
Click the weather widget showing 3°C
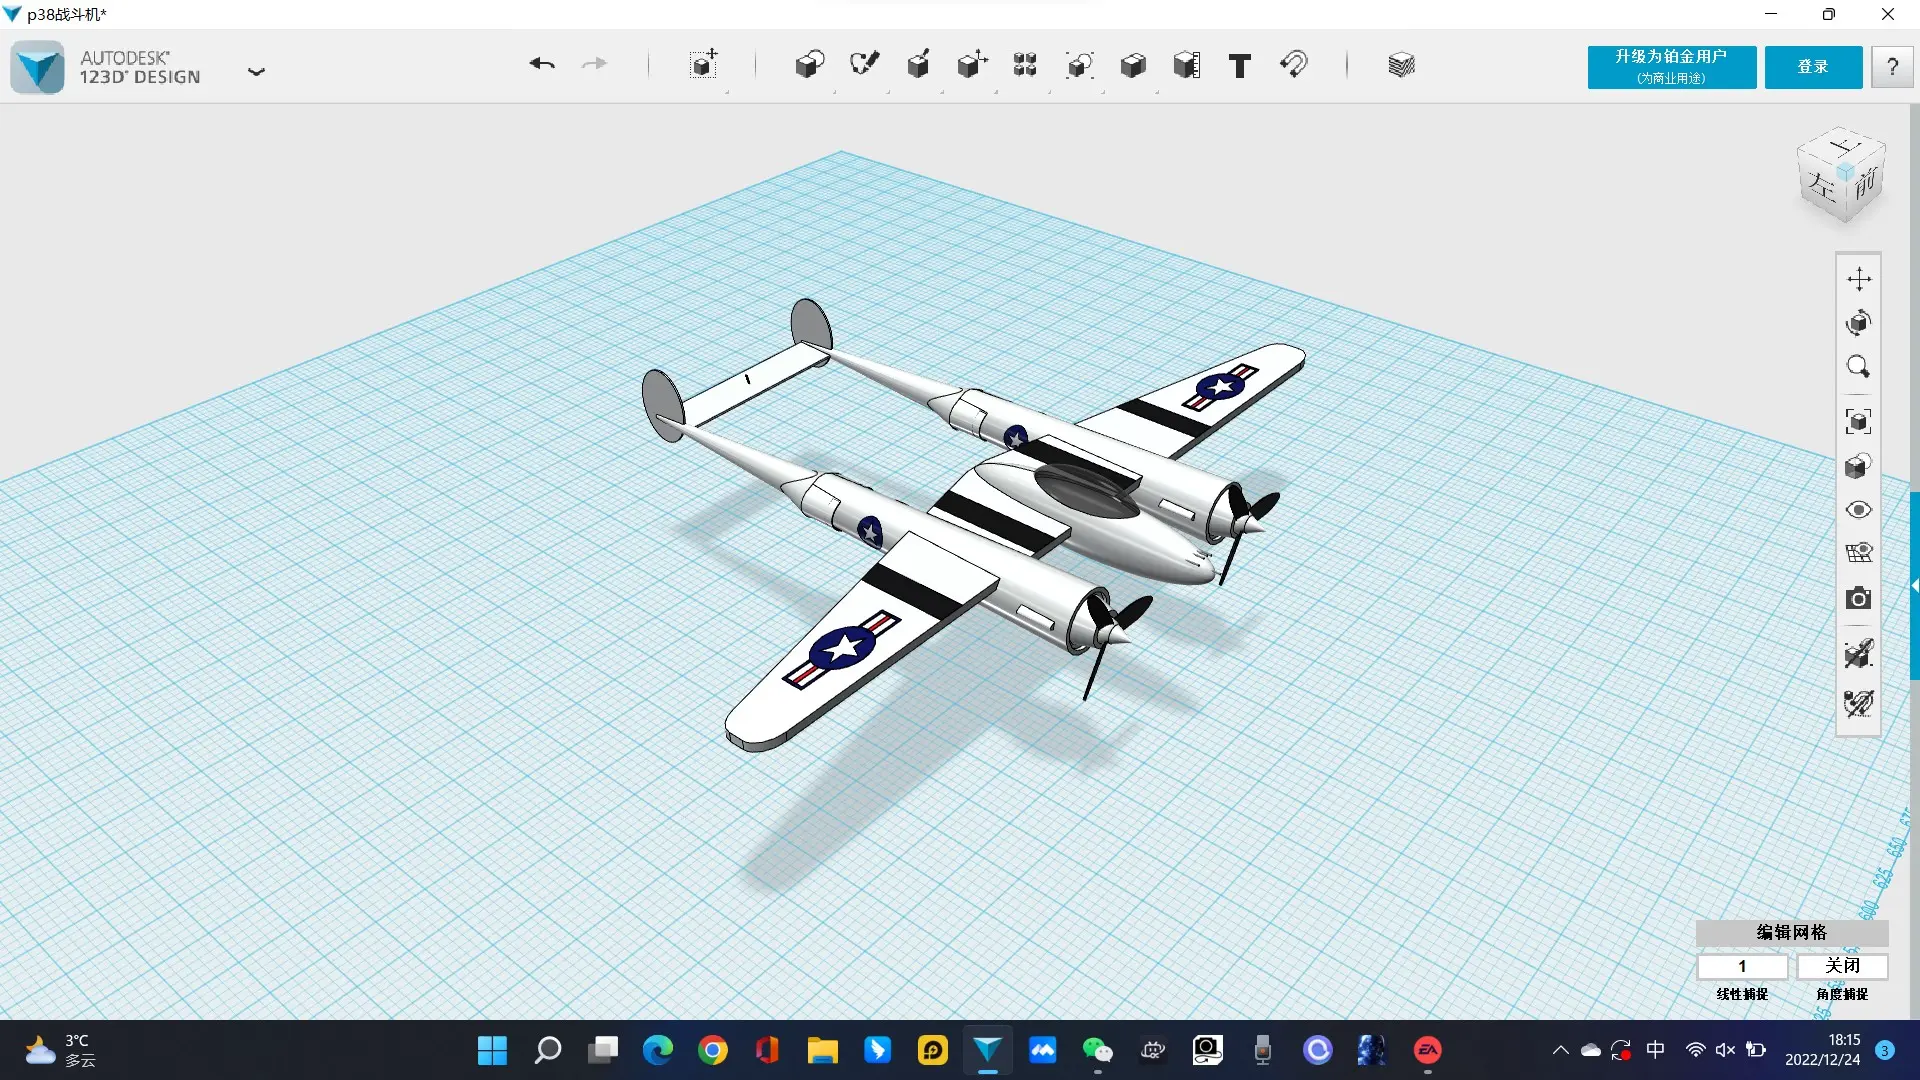(x=62, y=1050)
